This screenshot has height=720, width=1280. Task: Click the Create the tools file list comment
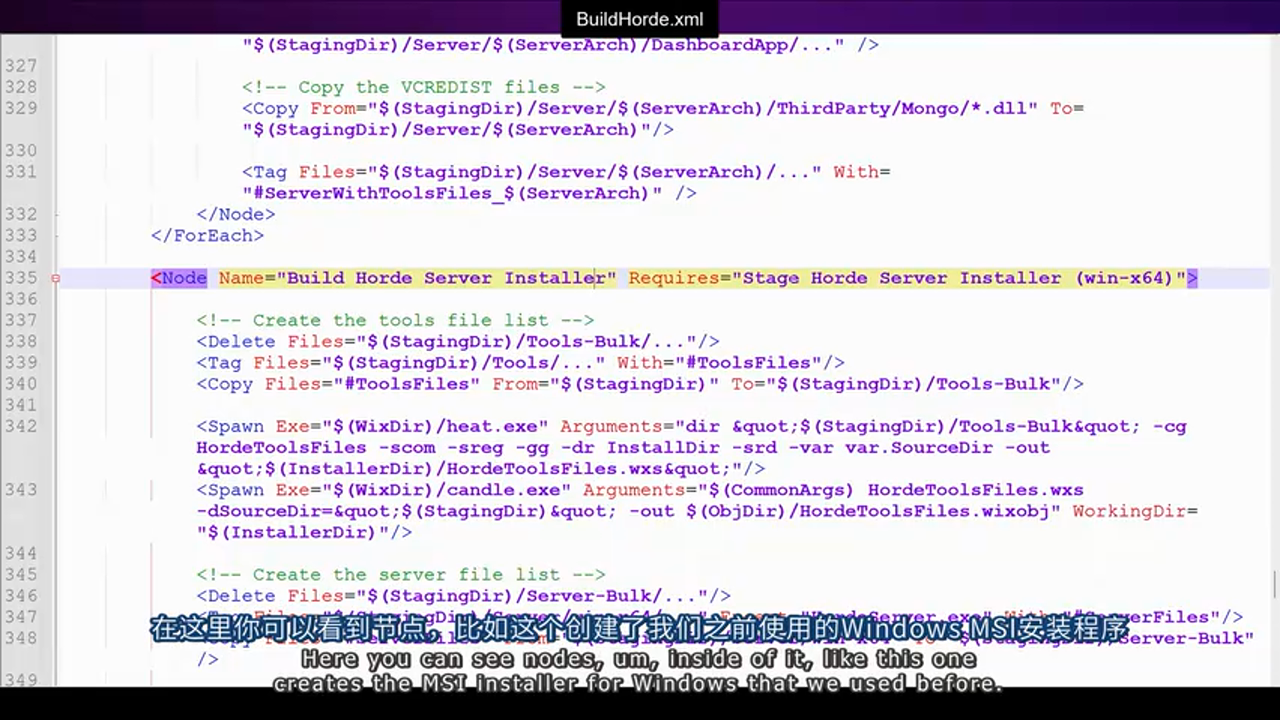[x=395, y=320]
